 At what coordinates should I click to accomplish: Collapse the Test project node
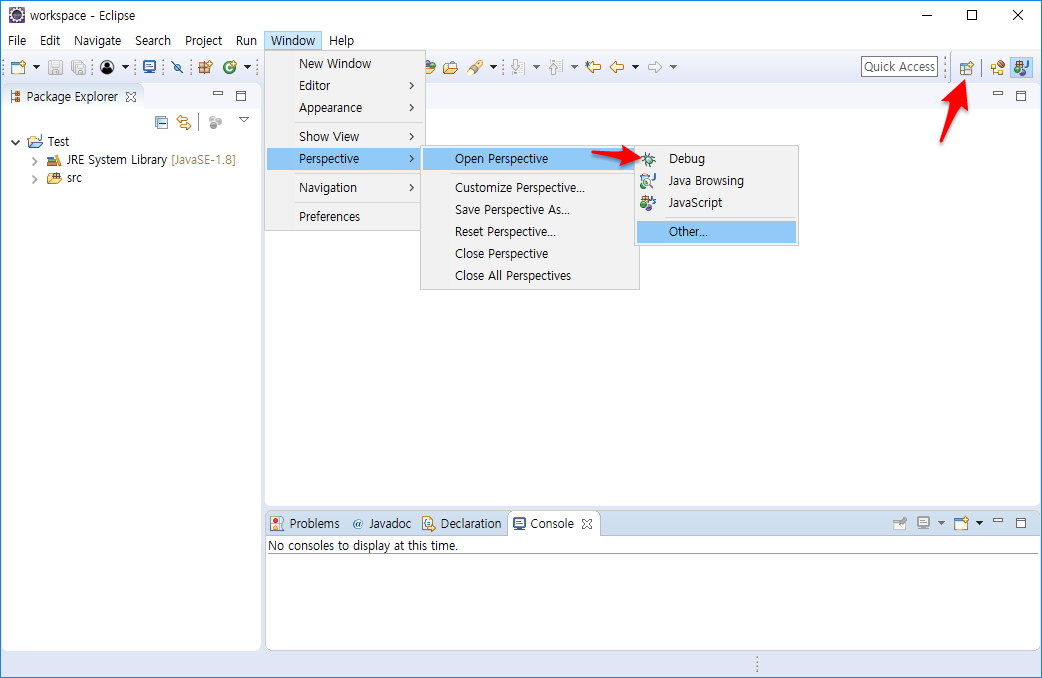[x=15, y=142]
